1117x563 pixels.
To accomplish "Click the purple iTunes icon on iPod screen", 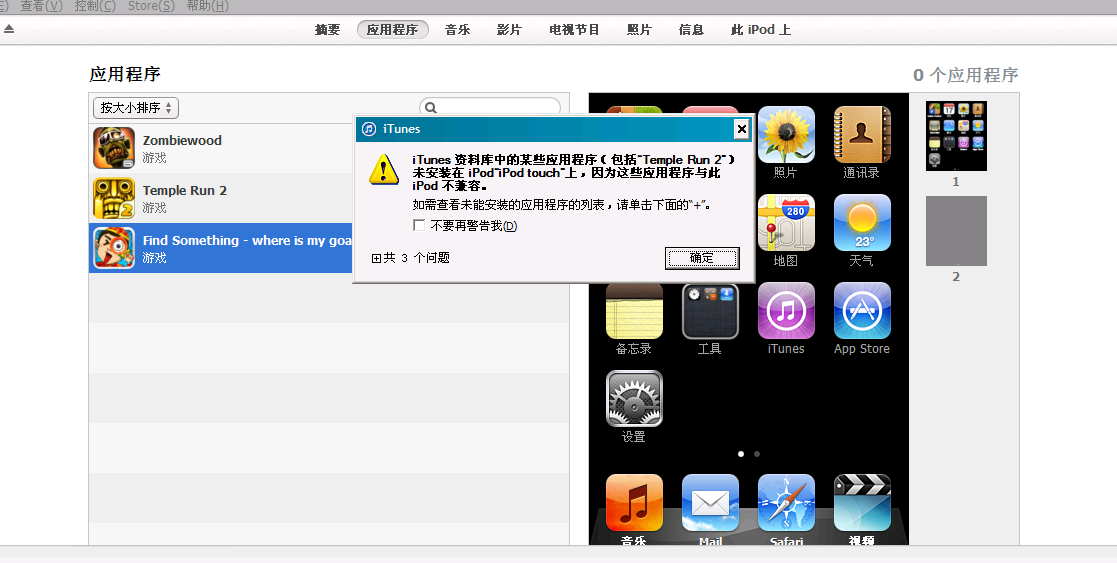I will point(786,311).
